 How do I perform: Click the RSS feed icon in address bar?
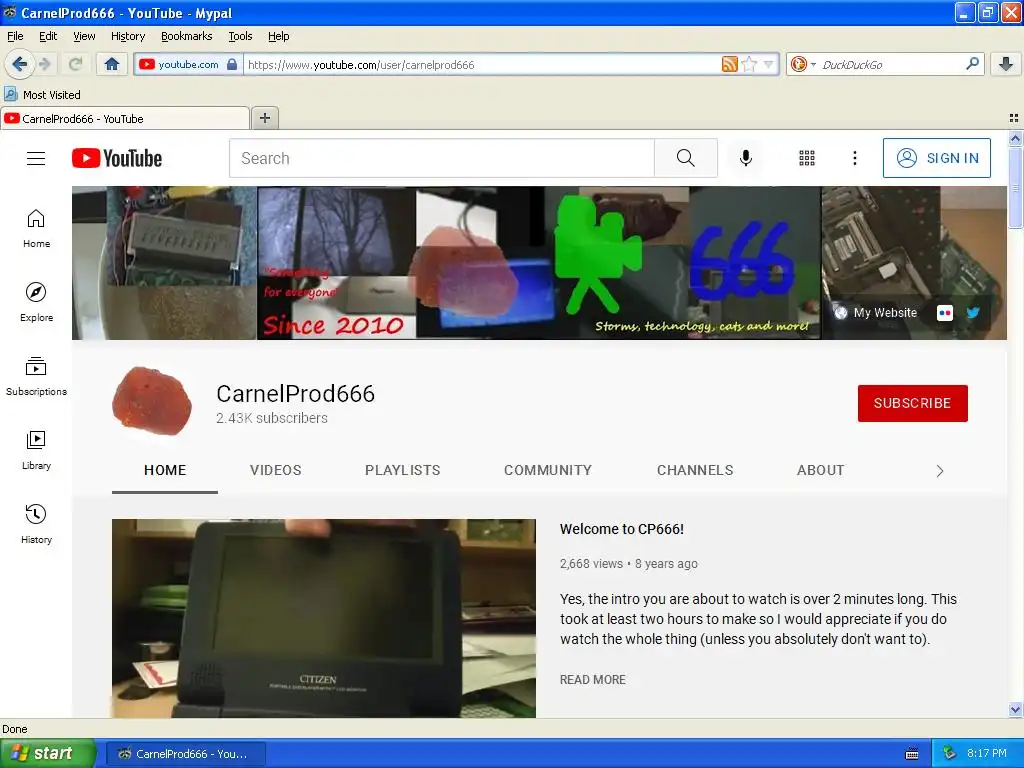(729, 64)
